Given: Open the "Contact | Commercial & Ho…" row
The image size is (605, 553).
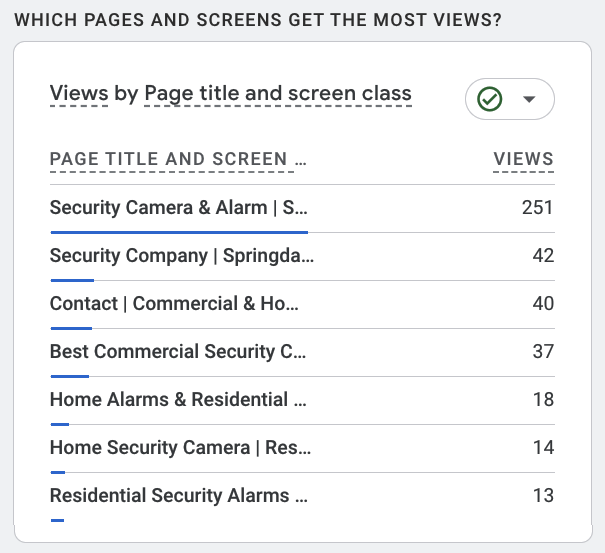Looking at the screenshot, I should pos(175,304).
